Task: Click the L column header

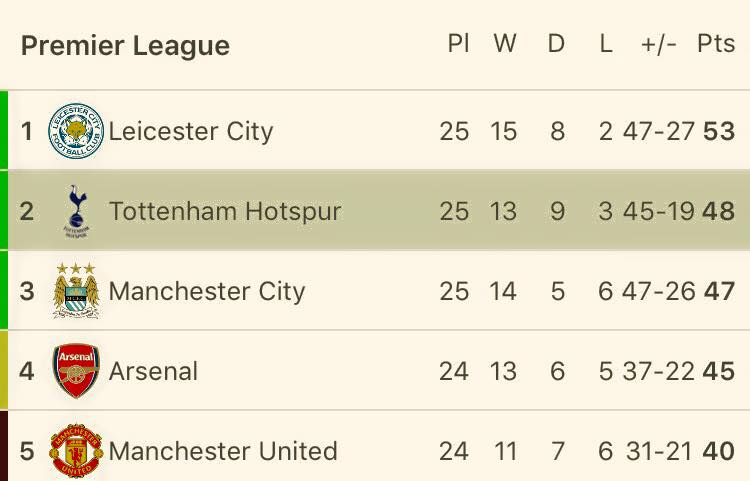Action: [x=606, y=44]
